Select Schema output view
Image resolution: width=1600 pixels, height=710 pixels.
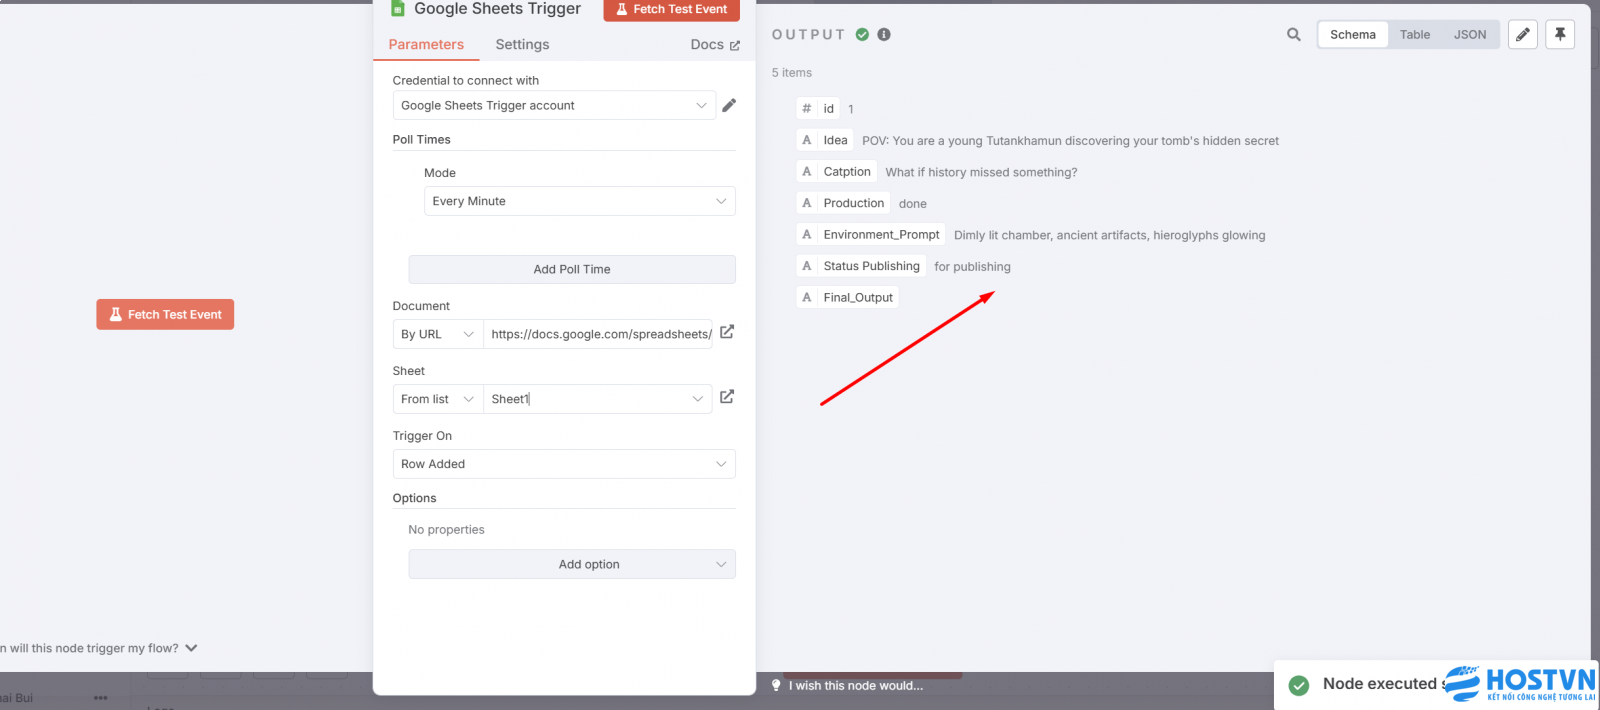coord(1353,35)
